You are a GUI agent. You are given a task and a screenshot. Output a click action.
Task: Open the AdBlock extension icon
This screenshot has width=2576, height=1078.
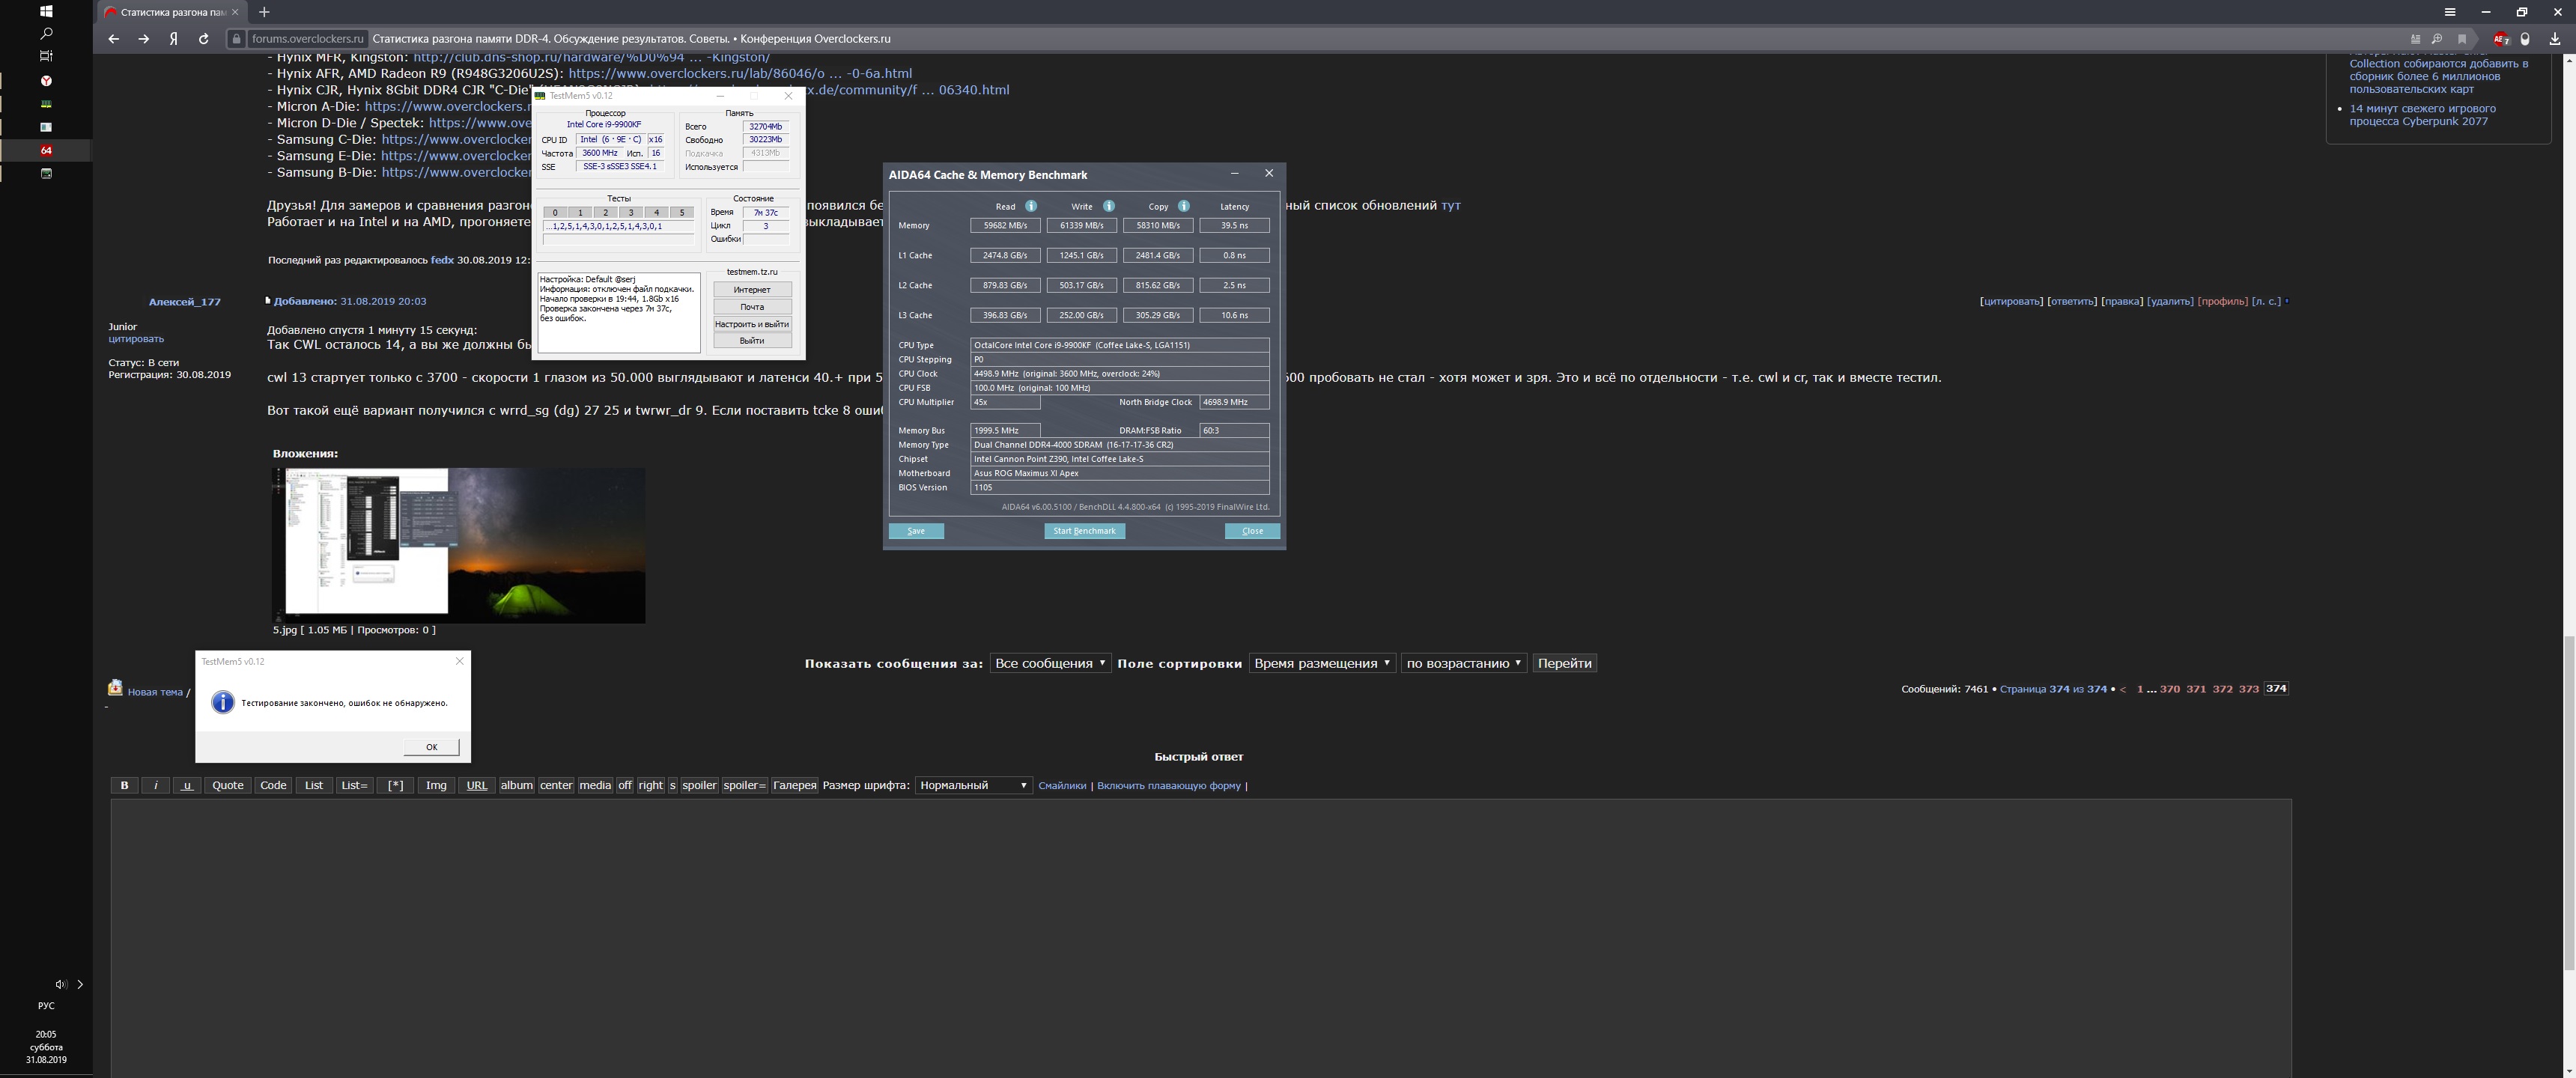(2500, 39)
